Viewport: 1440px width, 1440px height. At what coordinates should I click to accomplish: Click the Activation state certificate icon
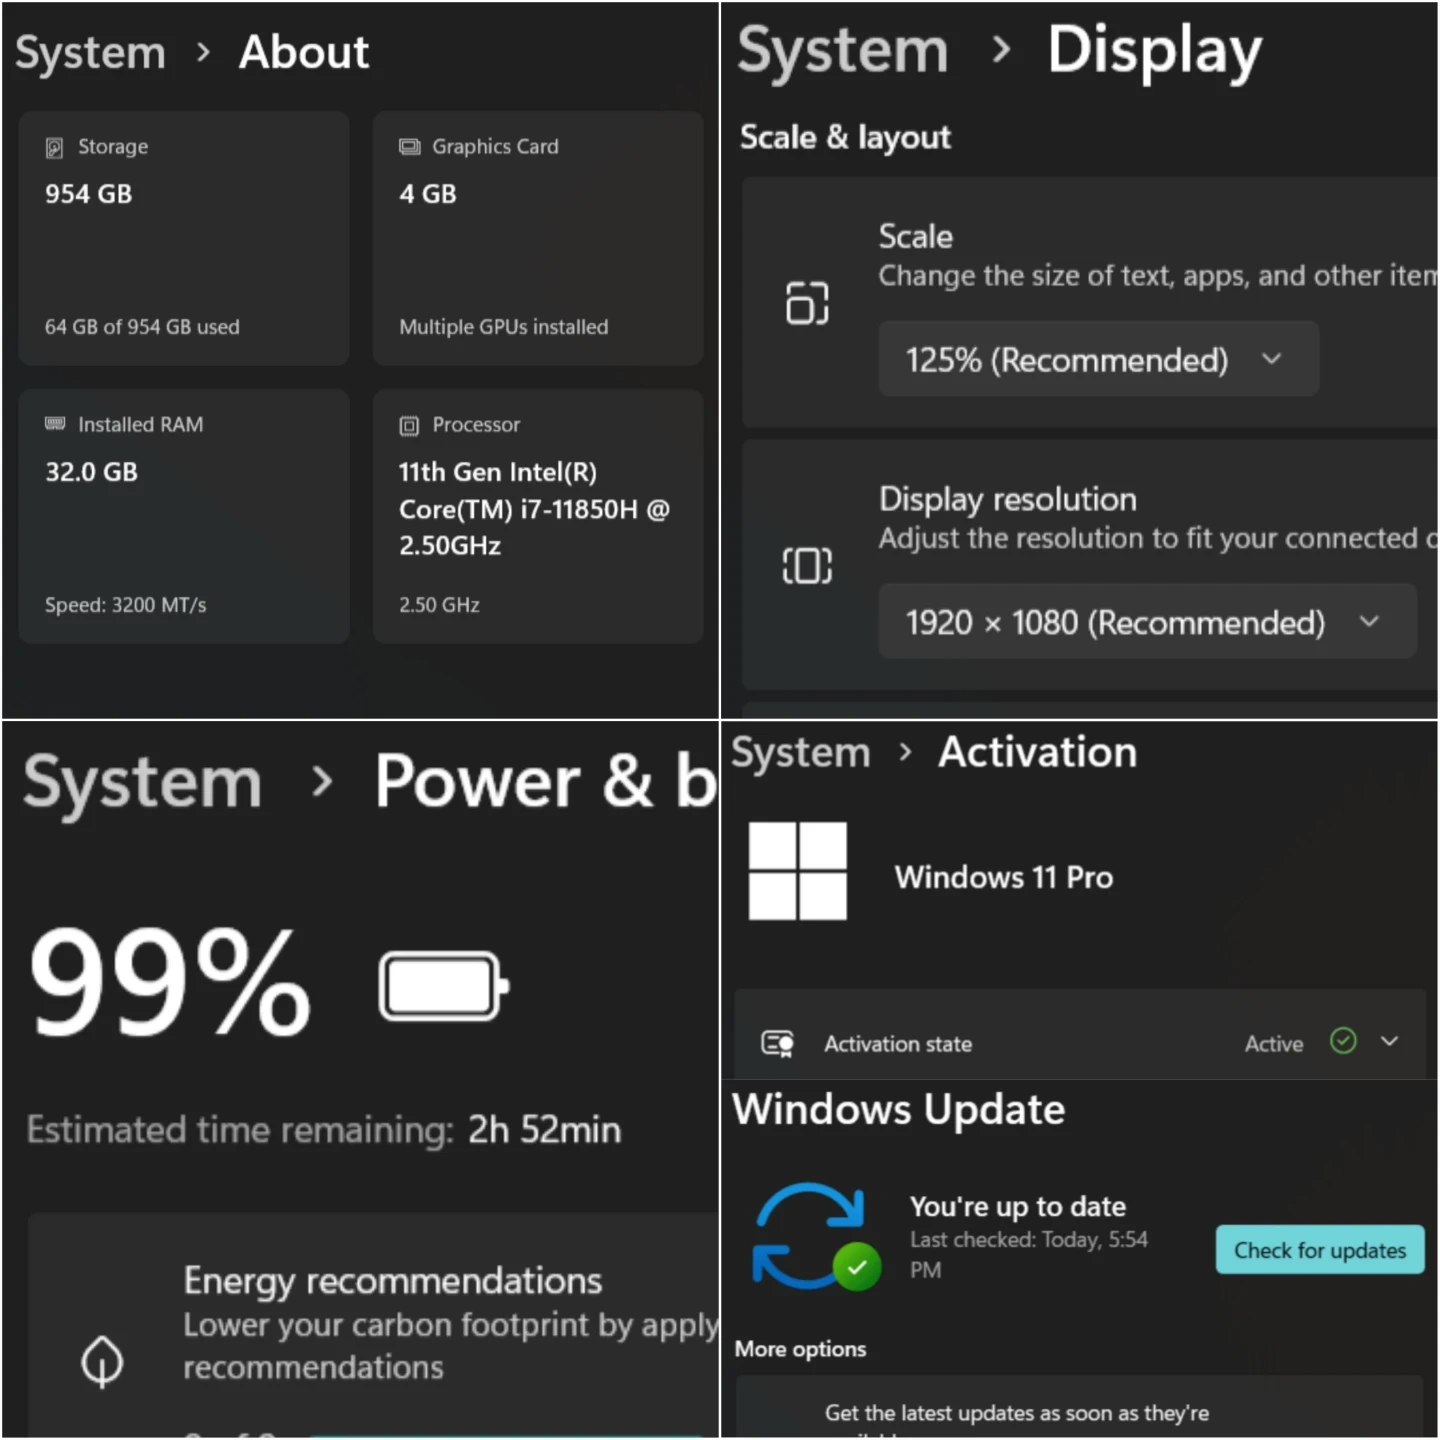point(777,1044)
